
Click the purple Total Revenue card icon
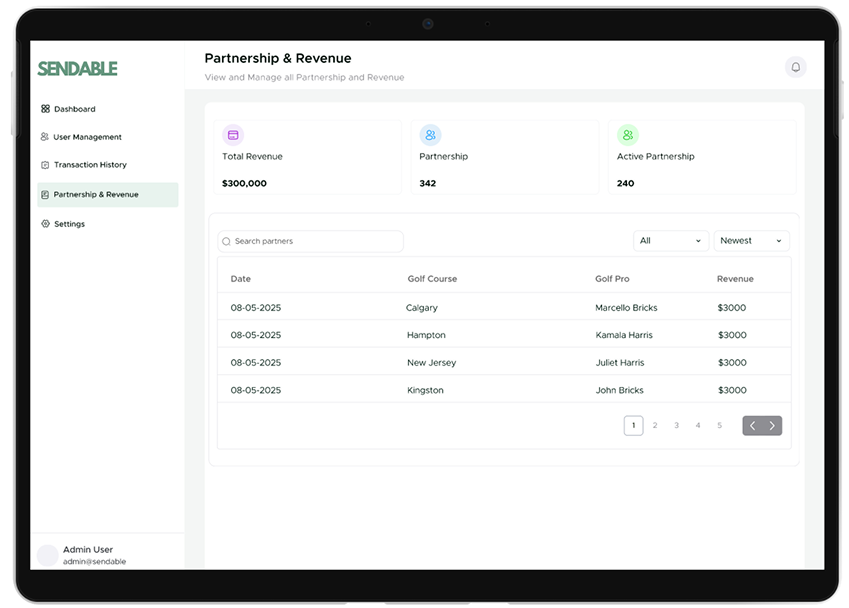coord(234,134)
